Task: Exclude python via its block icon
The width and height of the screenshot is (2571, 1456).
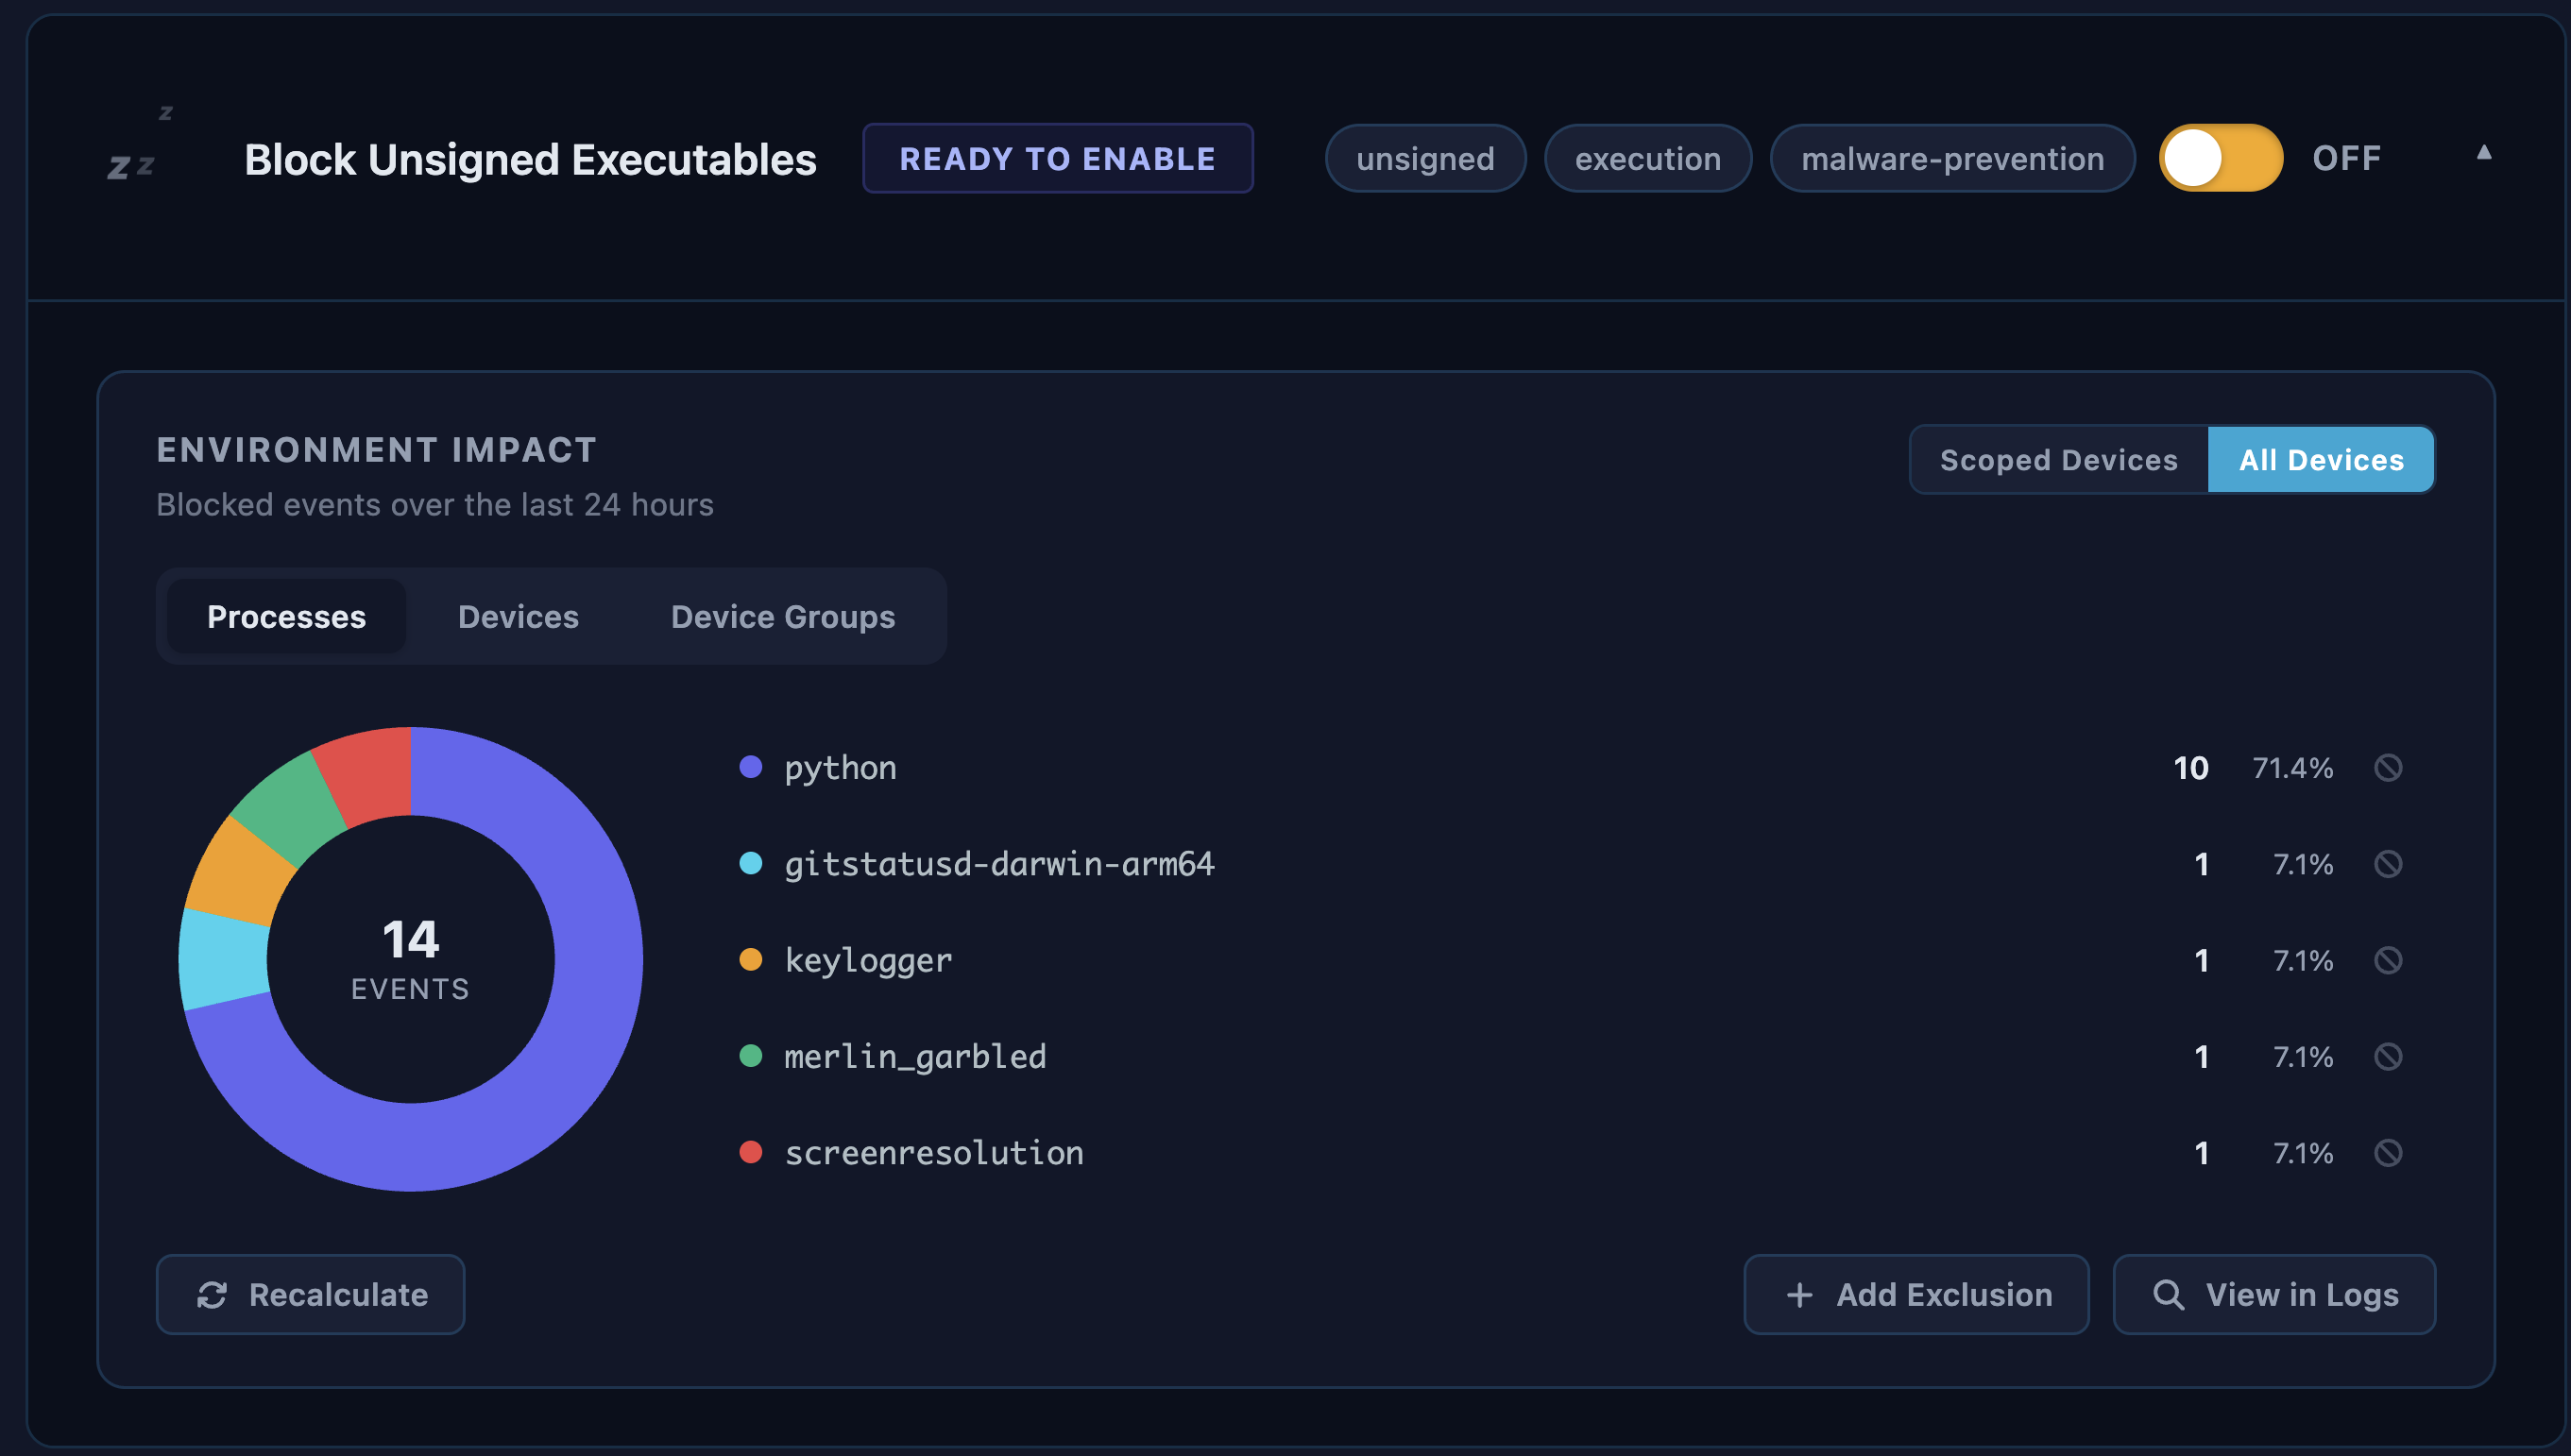Action: click(x=2388, y=768)
